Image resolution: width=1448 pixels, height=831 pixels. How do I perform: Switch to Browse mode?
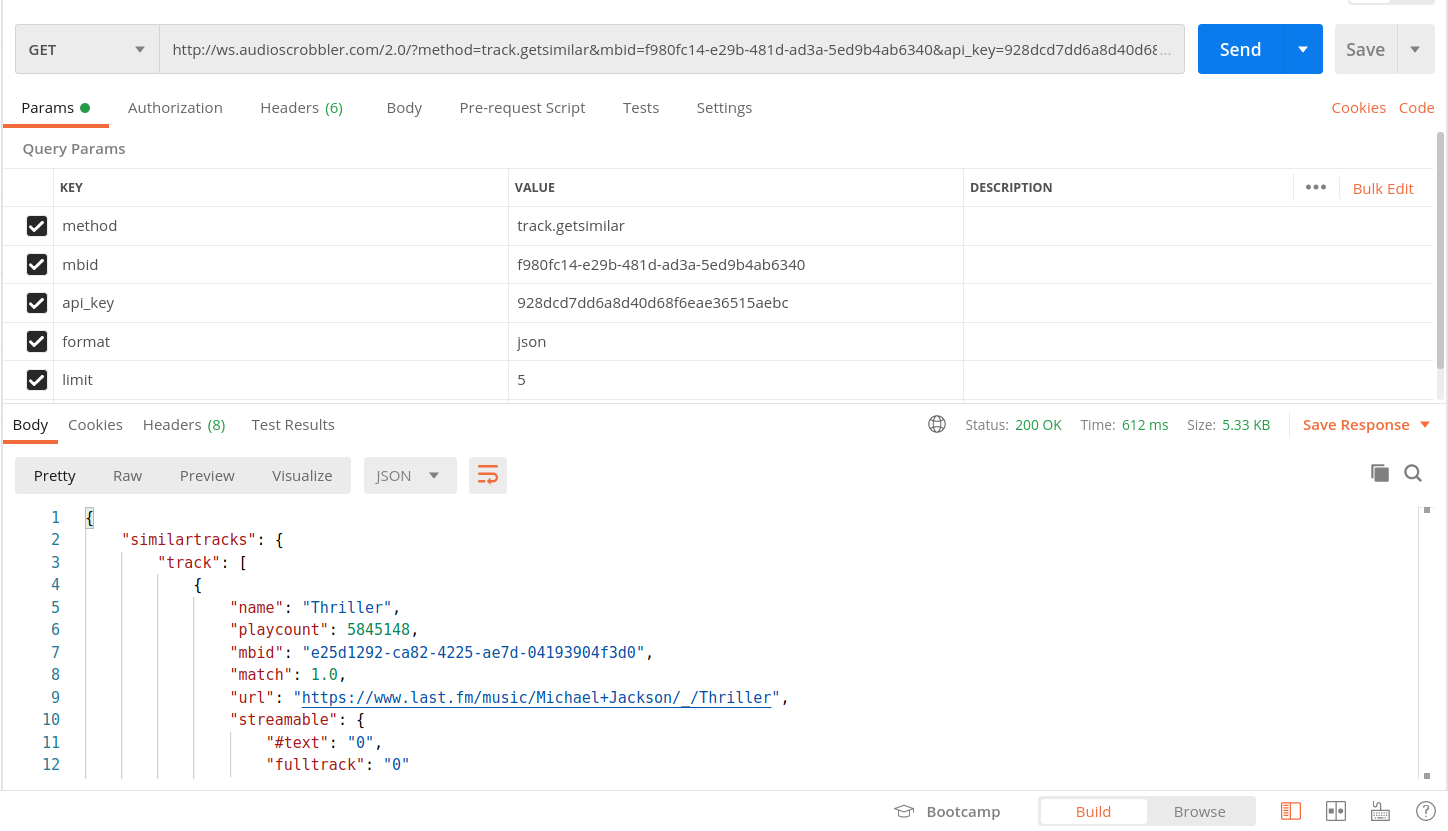(1199, 811)
